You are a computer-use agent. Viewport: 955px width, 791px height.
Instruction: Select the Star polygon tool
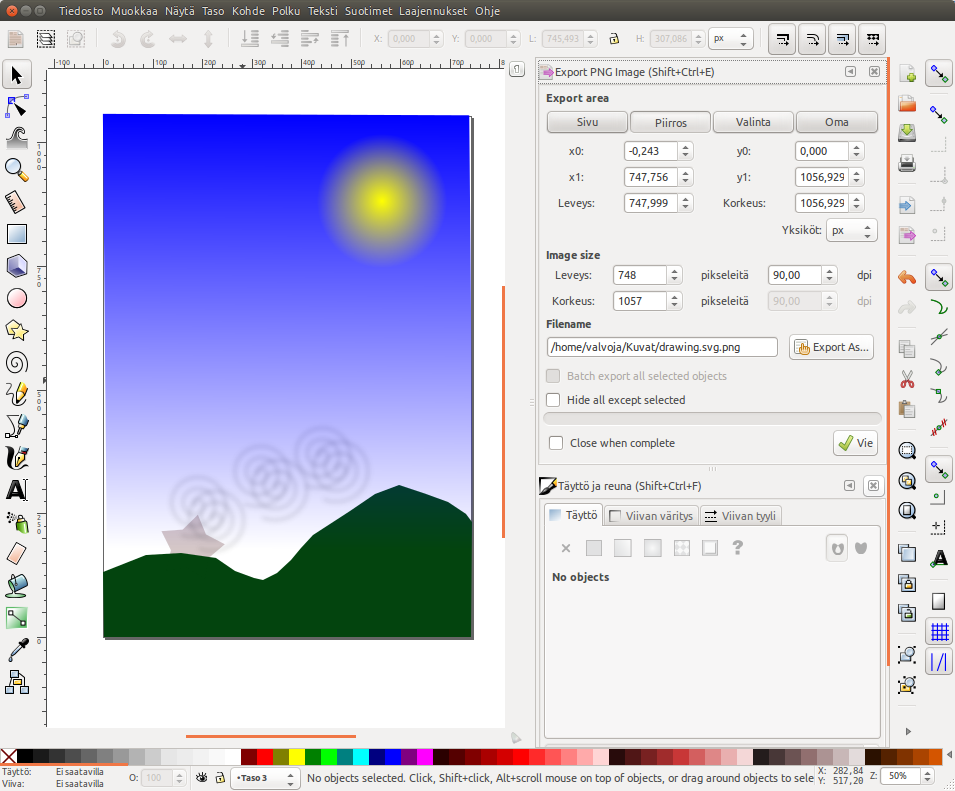tap(16, 330)
